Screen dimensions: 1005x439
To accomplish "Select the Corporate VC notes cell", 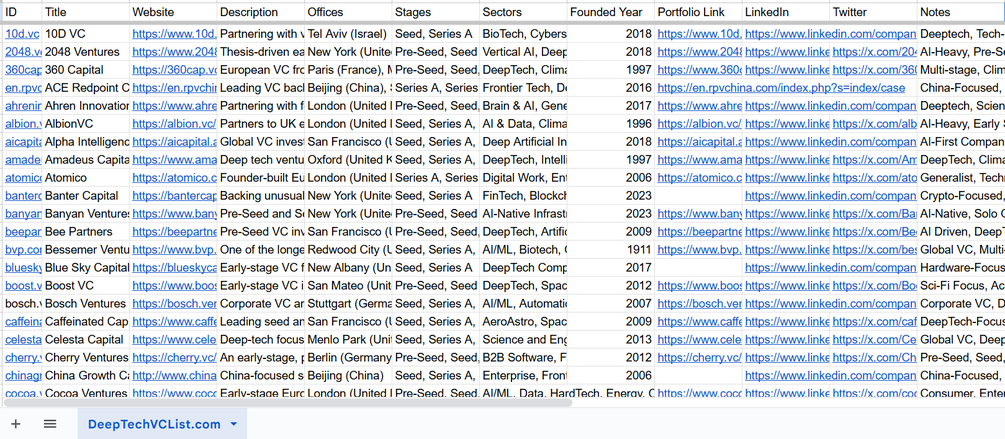I will [x=961, y=303].
